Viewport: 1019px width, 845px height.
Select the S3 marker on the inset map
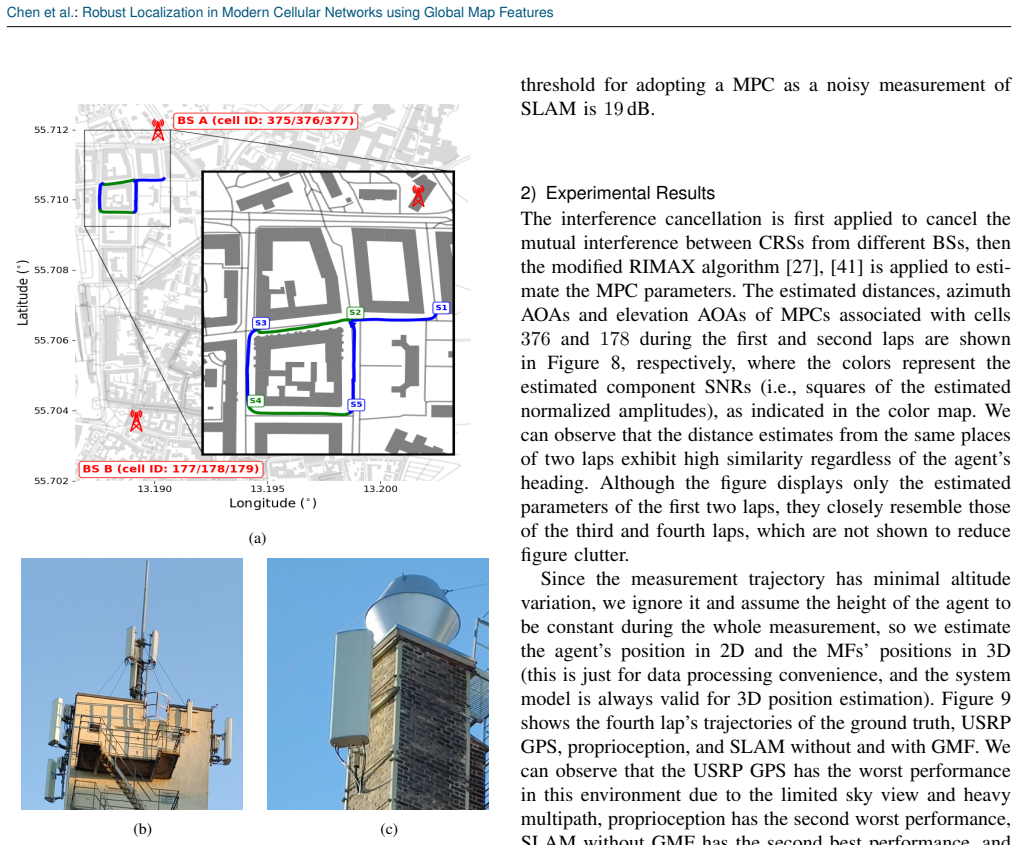(x=261, y=322)
